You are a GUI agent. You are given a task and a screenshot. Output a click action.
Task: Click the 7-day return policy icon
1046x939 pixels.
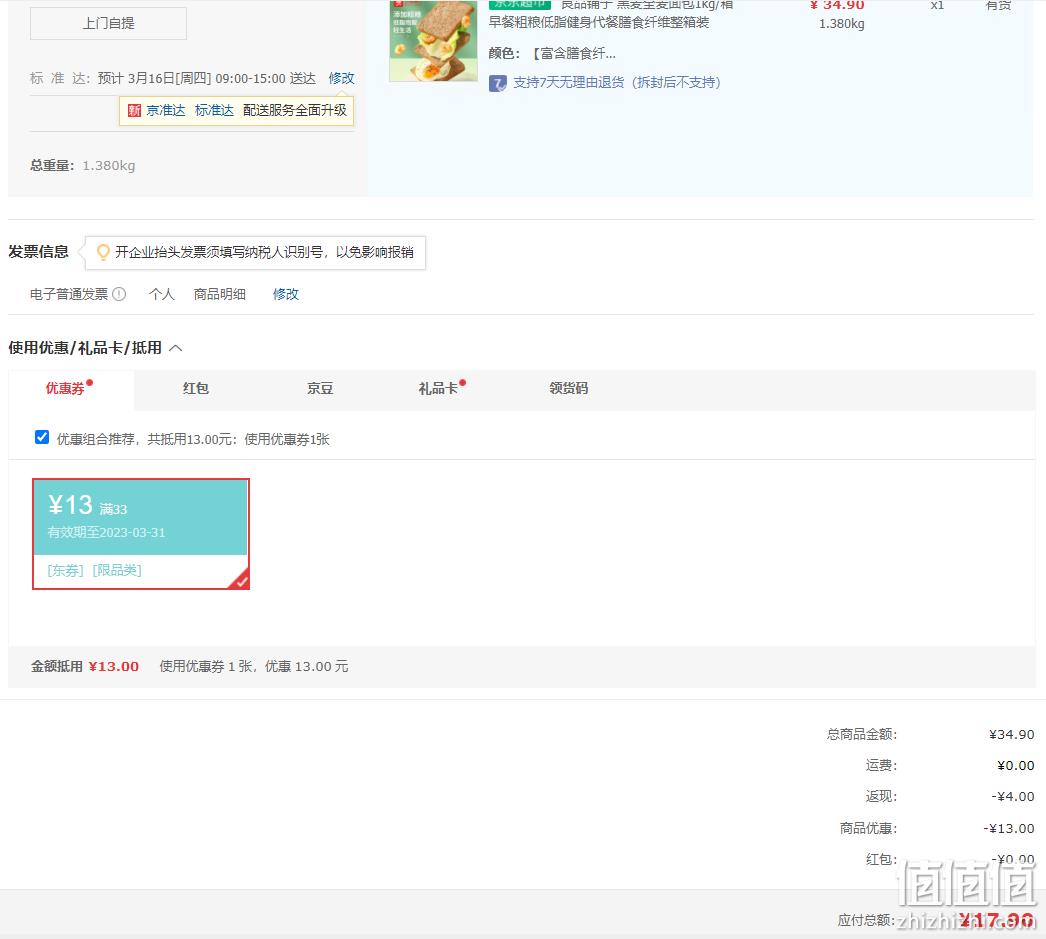tap(498, 83)
